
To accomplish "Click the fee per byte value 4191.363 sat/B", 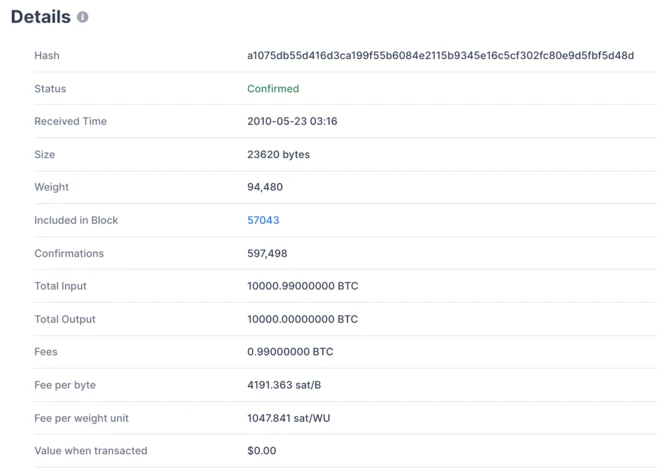I will tap(284, 385).
